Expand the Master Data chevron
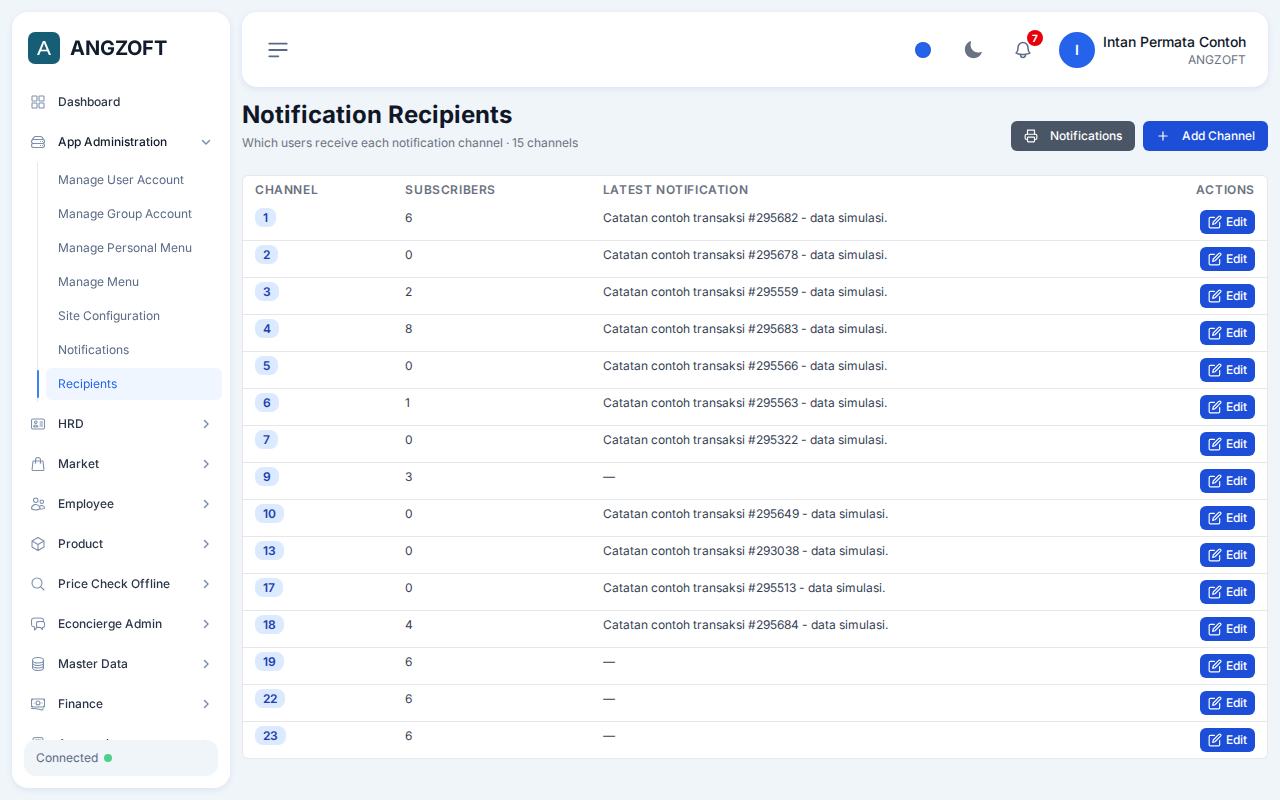Viewport: 1280px width, 800px height. click(206, 664)
